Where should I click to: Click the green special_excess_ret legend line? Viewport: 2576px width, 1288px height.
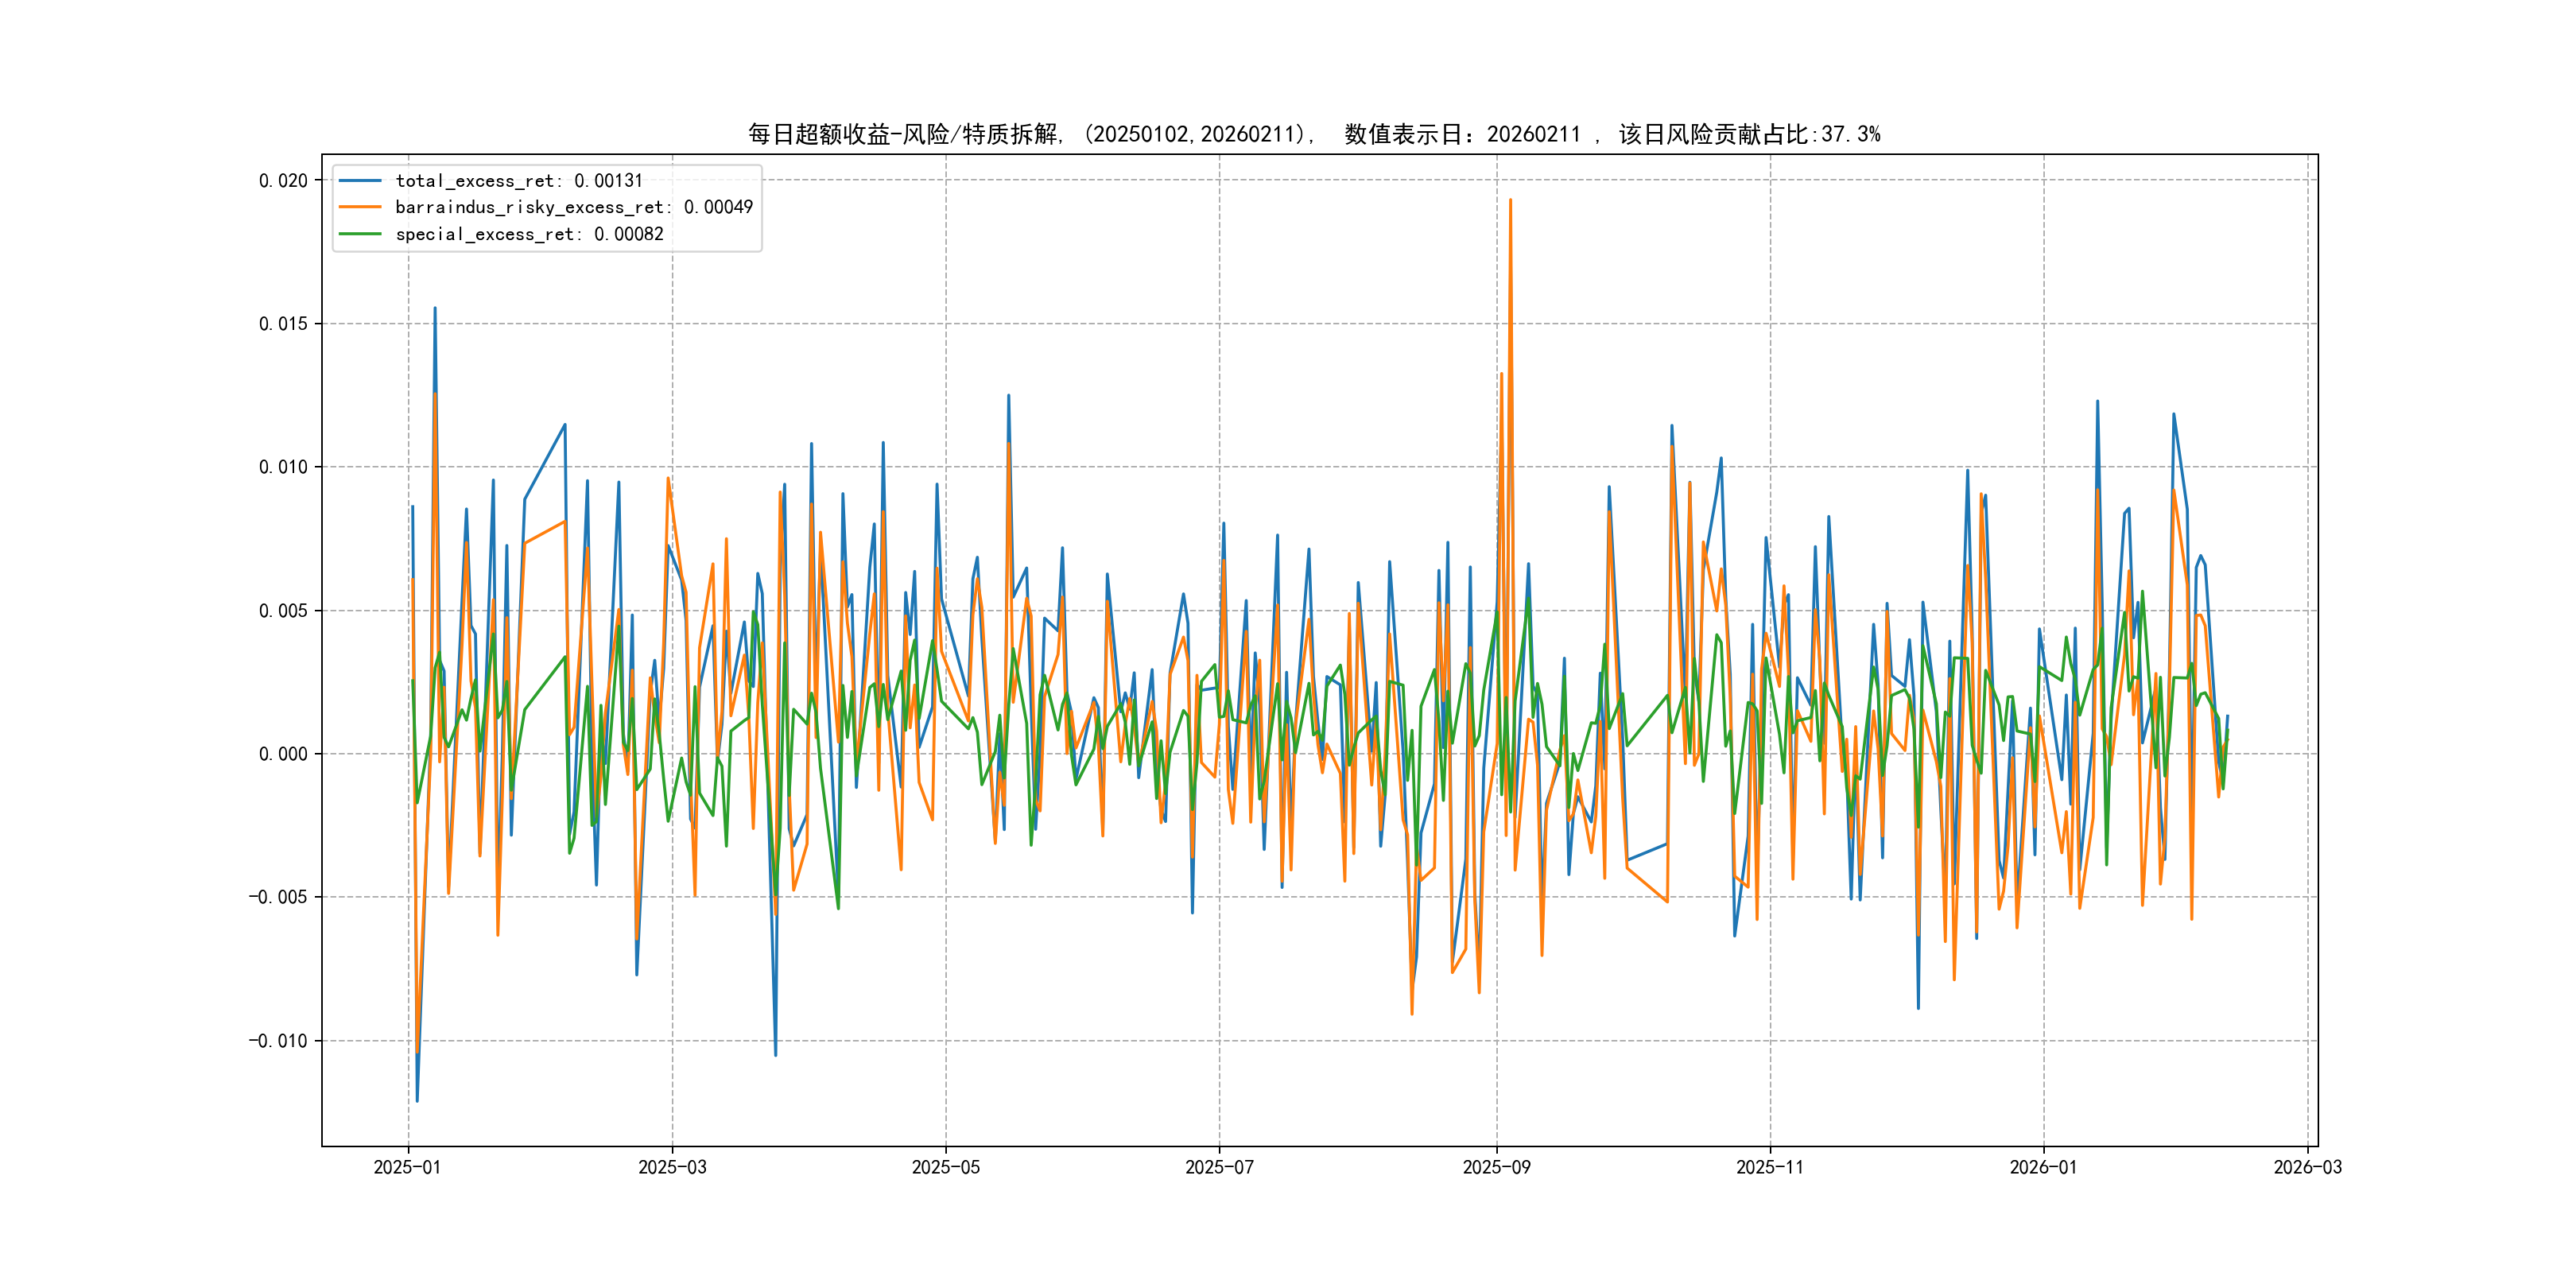(360, 234)
